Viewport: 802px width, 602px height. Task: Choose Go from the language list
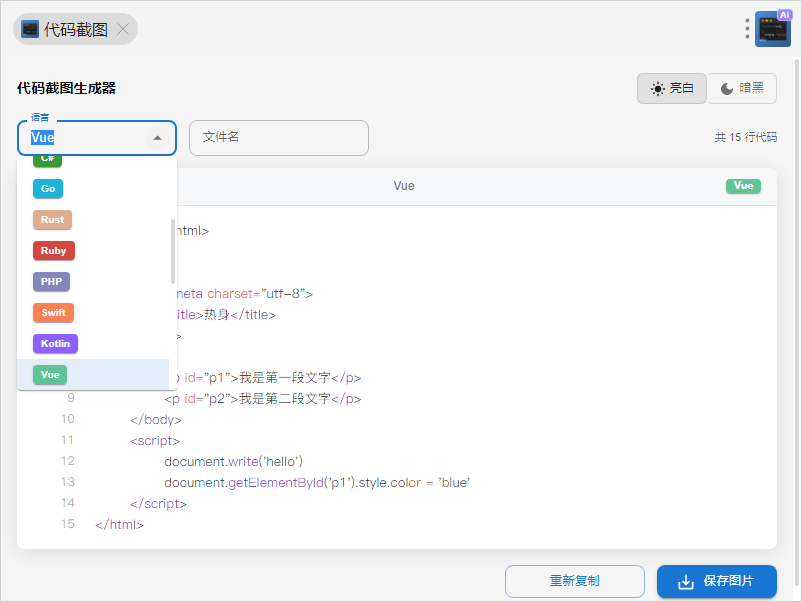tap(47, 188)
